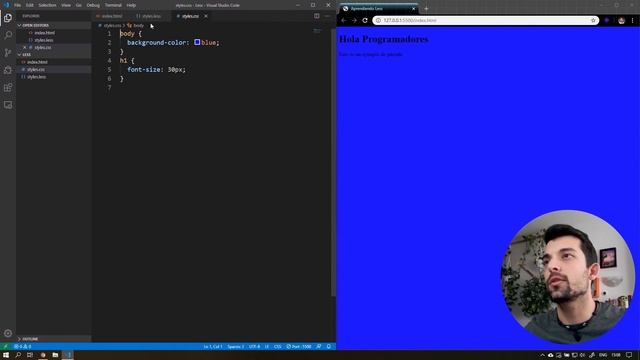The image size is (640, 360).
Task: Open Windows taskbar search
Action: 18,355
